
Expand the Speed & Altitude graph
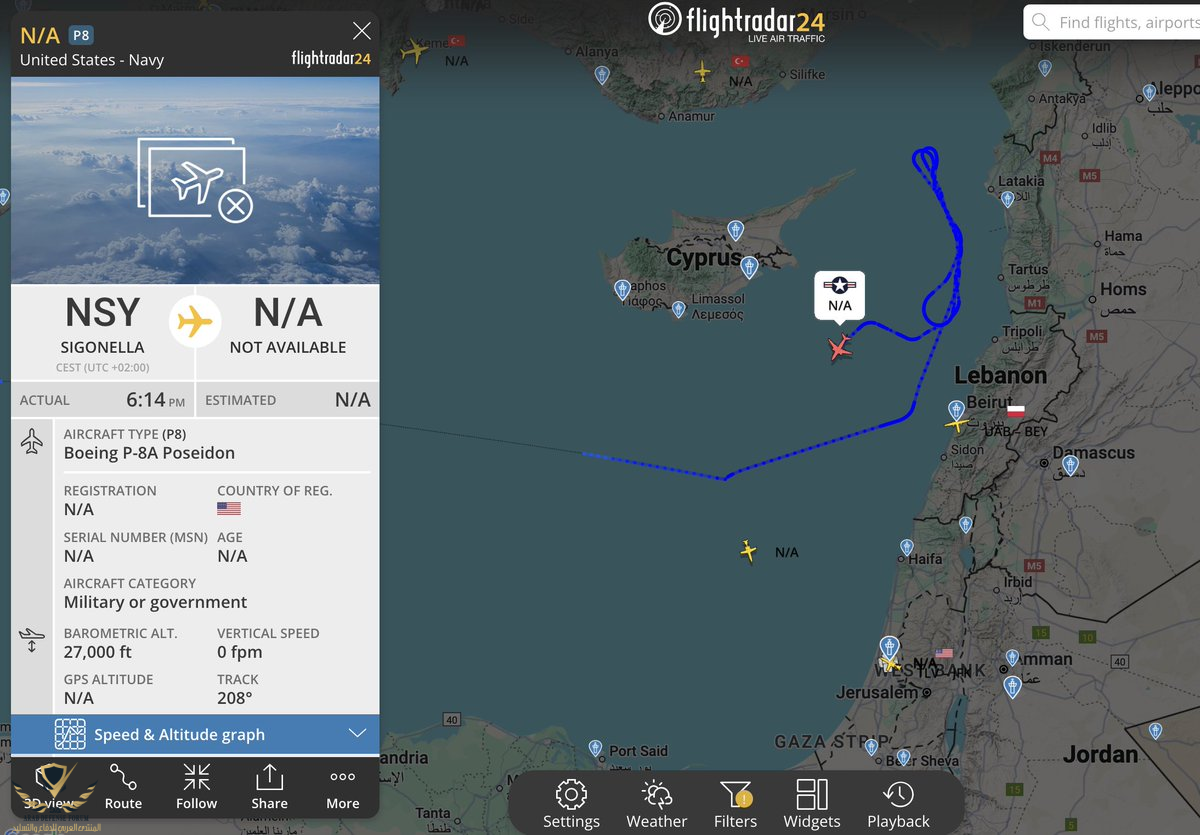coord(195,734)
